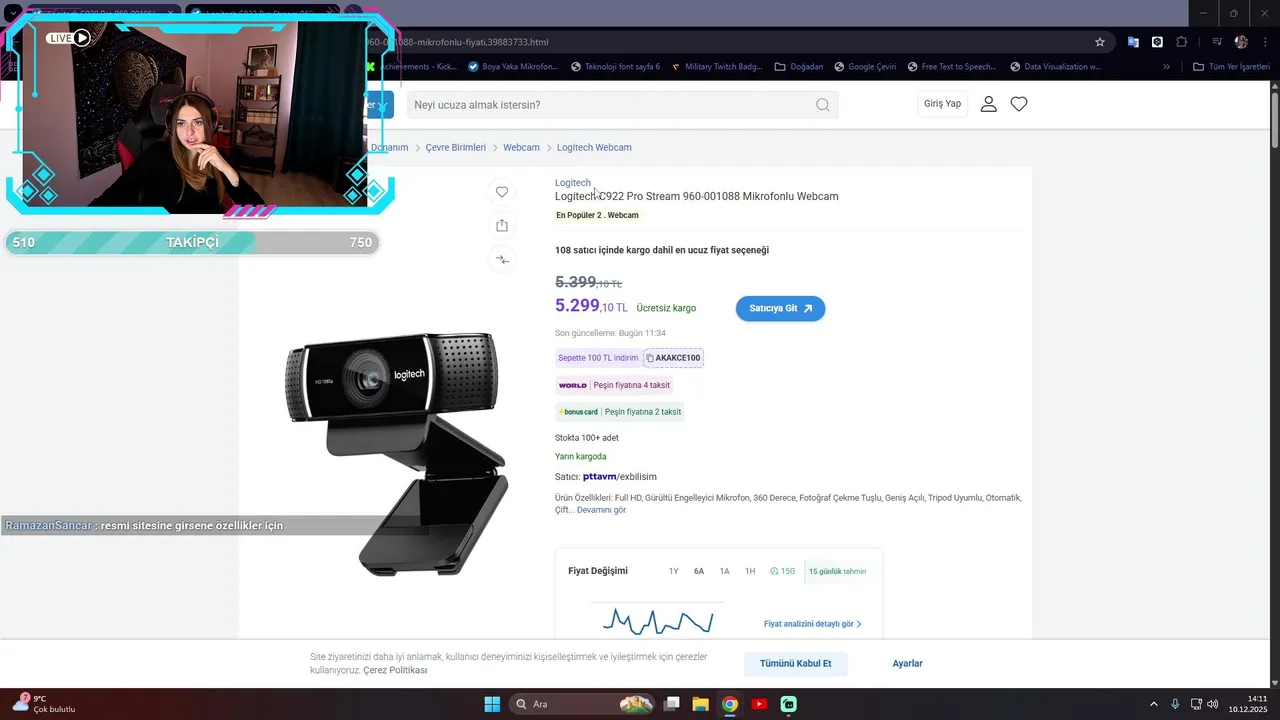Open the Çevre Birimleri breadcrumb
The image size is (1280, 720).
(x=455, y=147)
